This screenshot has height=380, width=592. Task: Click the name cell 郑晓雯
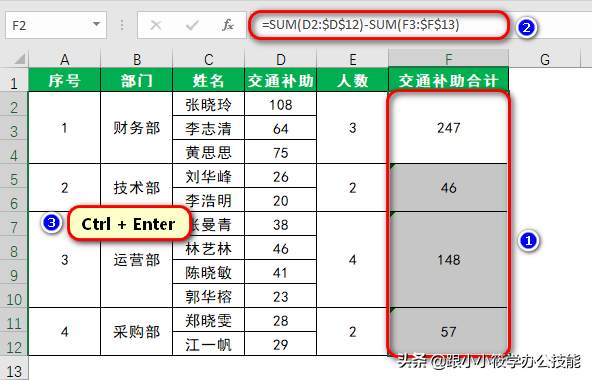pyautogui.click(x=208, y=320)
